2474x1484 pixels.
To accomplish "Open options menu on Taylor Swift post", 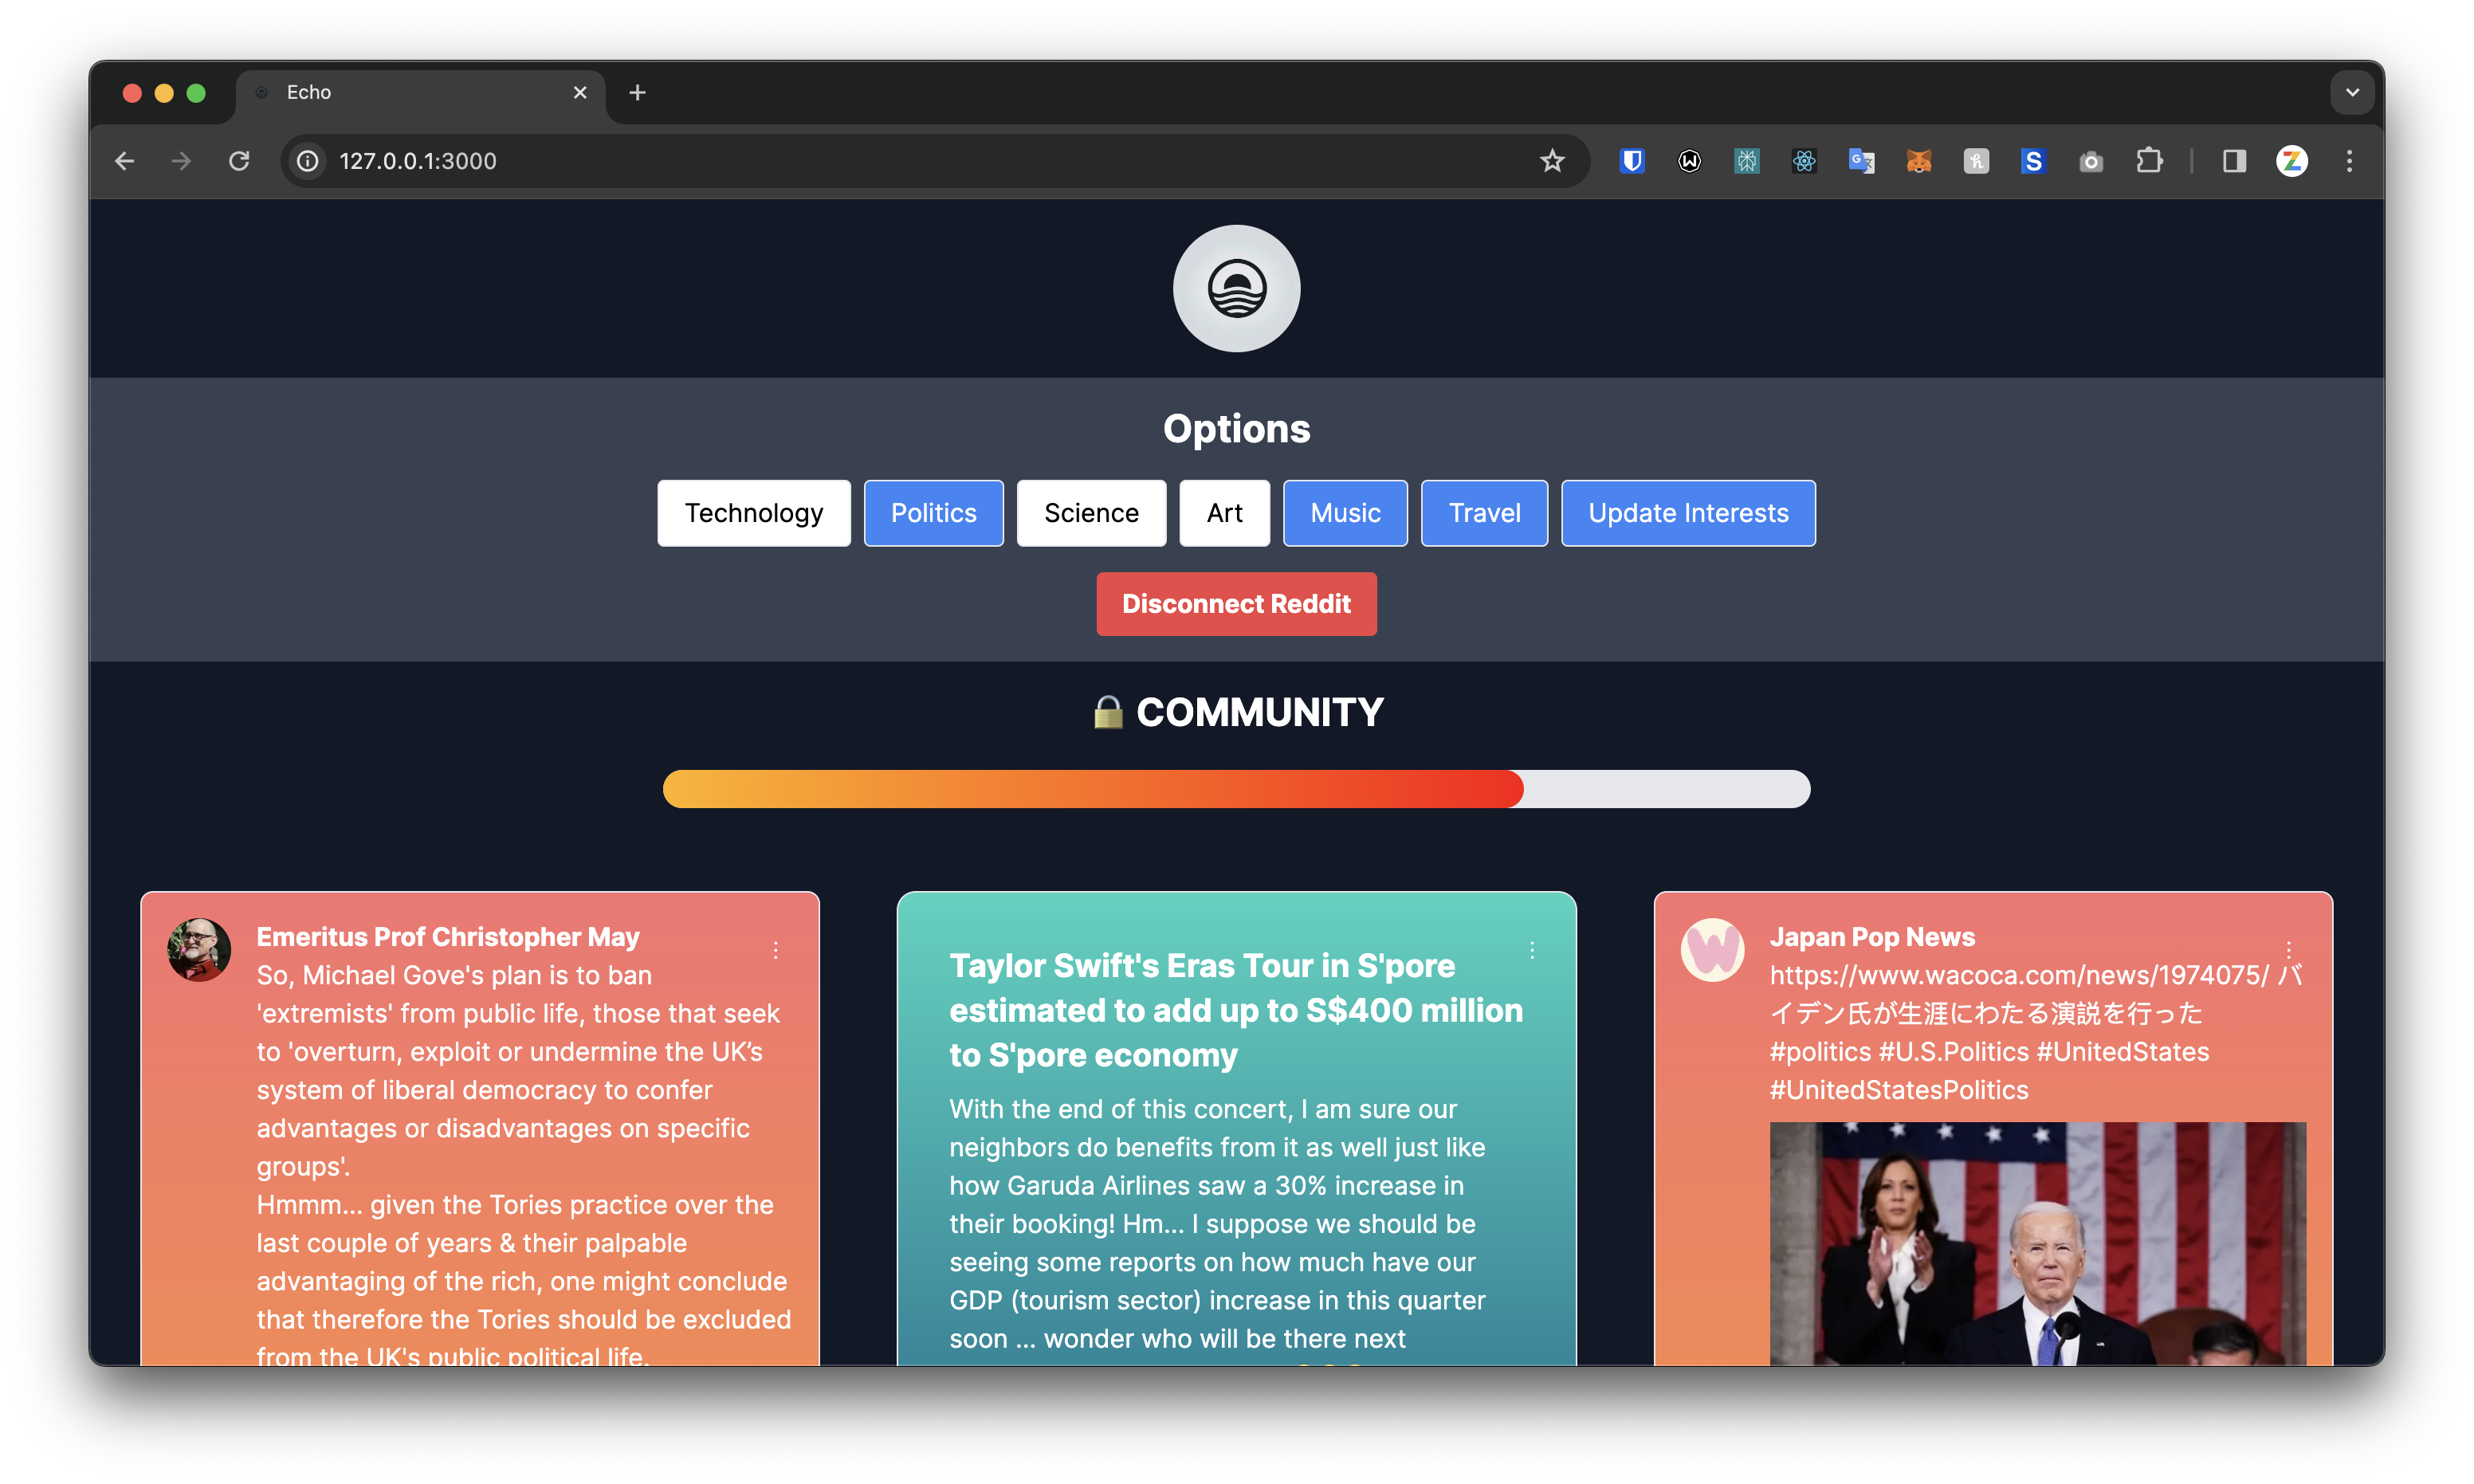I will tap(1532, 950).
